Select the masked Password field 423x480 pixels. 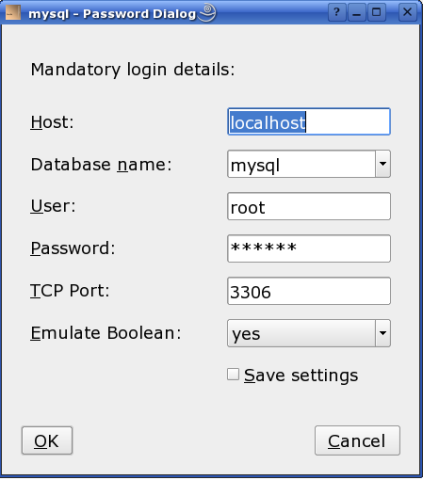point(309,248)
